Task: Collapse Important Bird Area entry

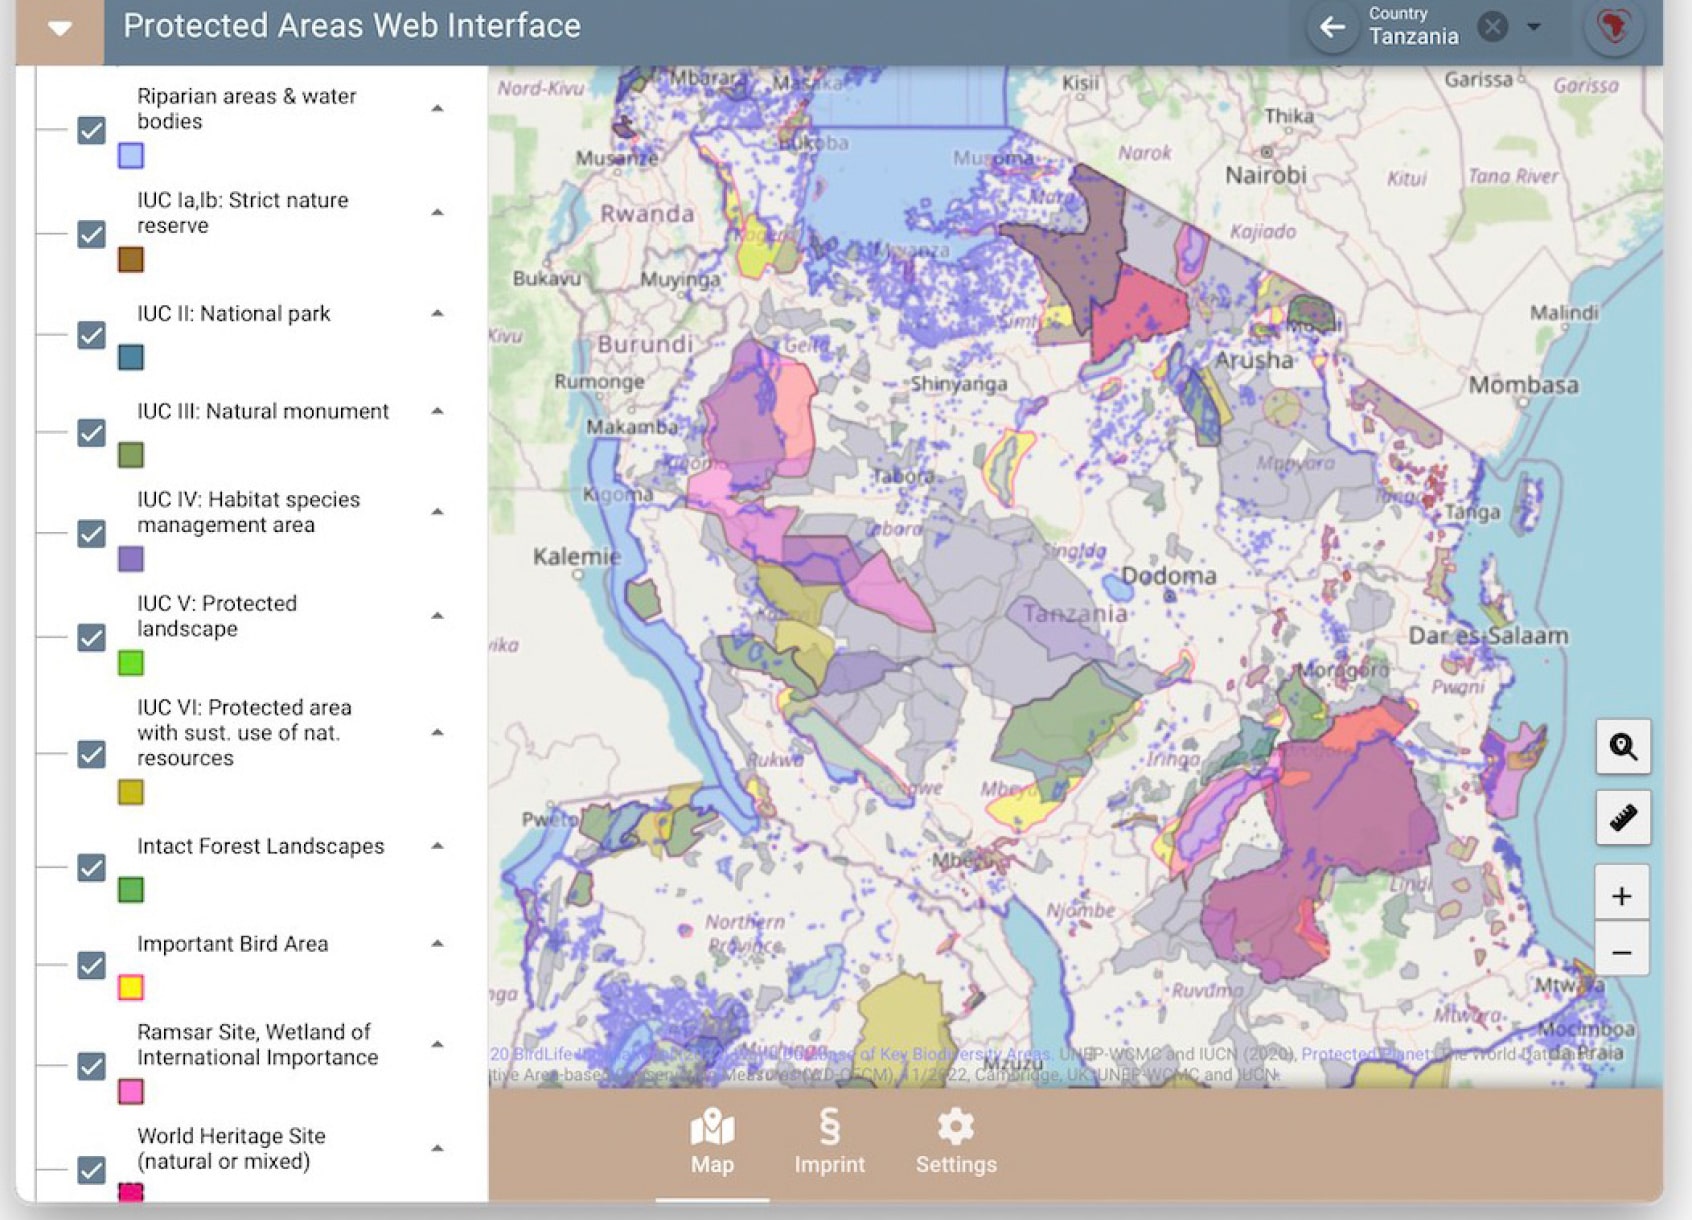Action: [437, 943]
